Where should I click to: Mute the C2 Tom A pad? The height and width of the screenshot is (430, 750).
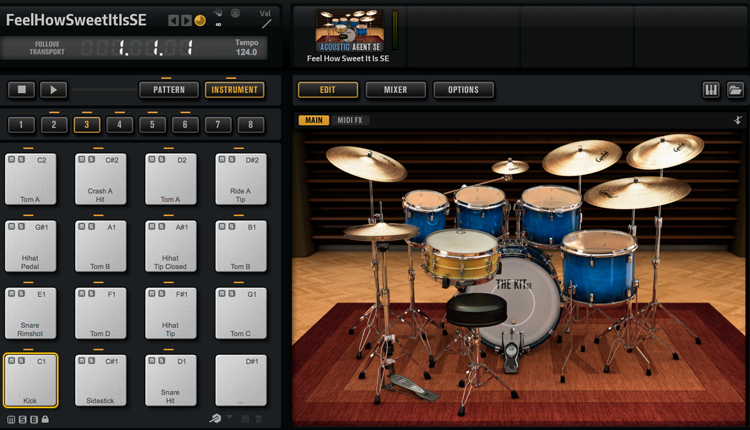[x=11, y=159]
